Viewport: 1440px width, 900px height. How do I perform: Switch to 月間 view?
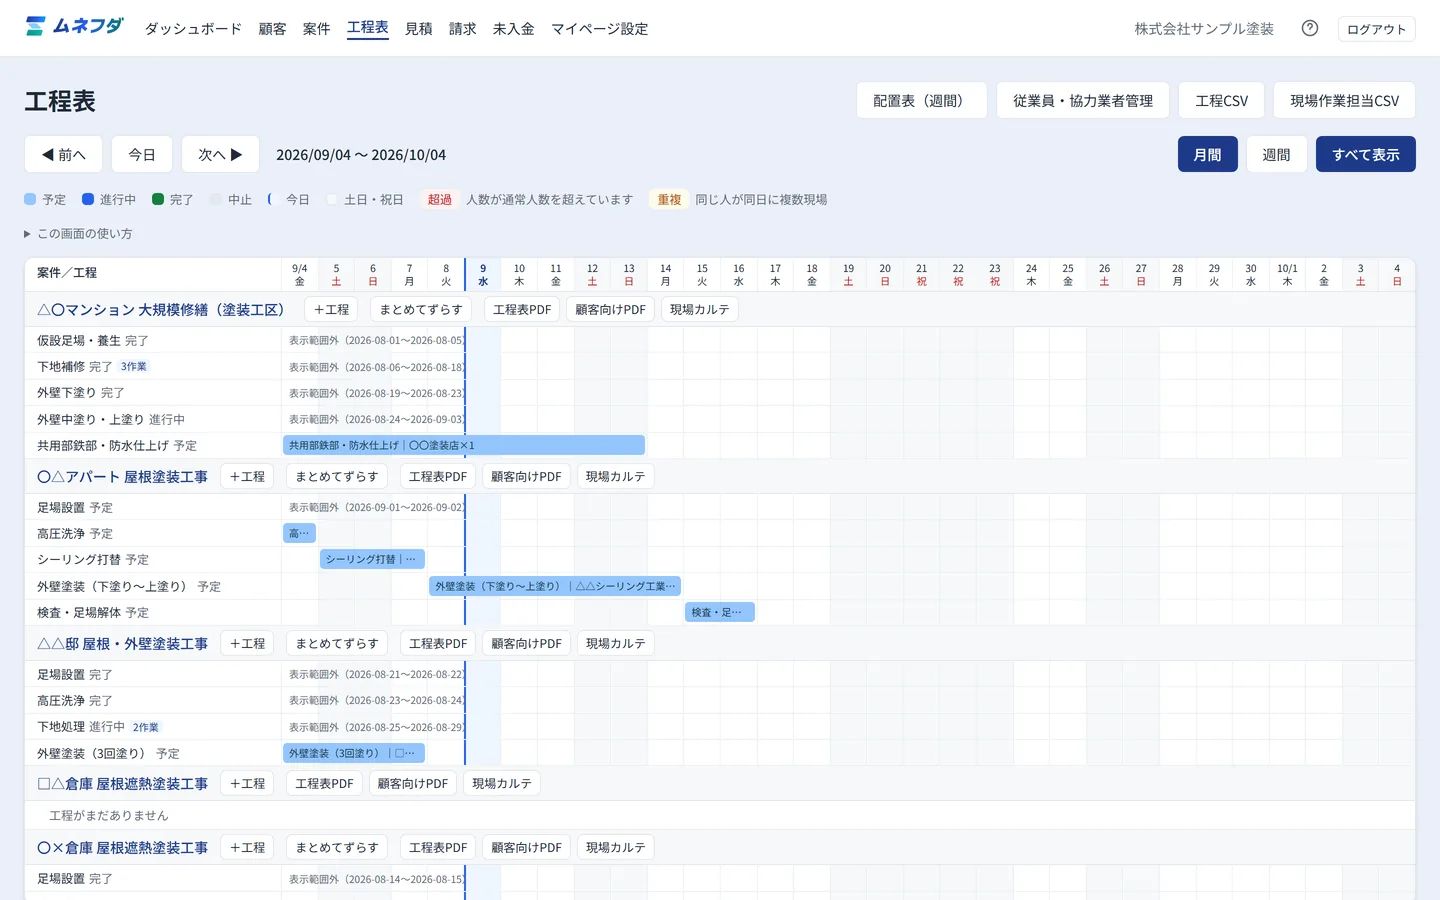pyautogui.click(x=1207, y=154)
